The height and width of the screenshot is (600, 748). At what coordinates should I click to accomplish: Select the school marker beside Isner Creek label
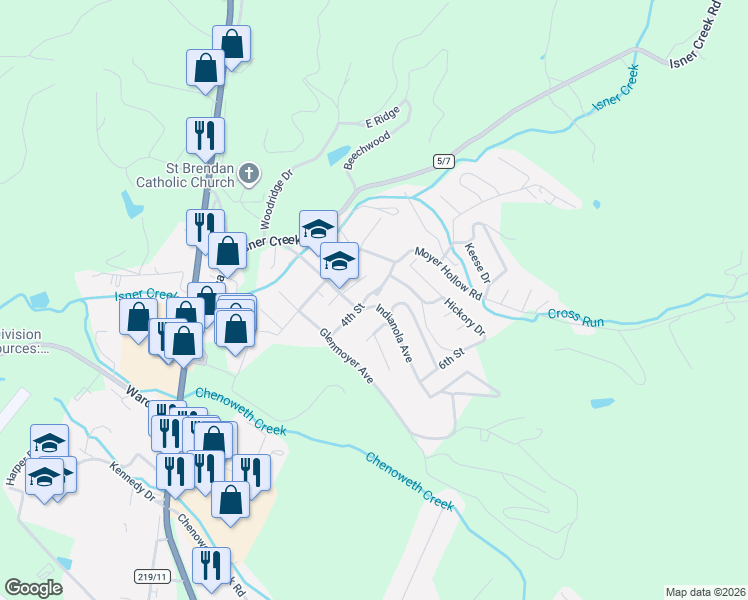tap(318, 233)
